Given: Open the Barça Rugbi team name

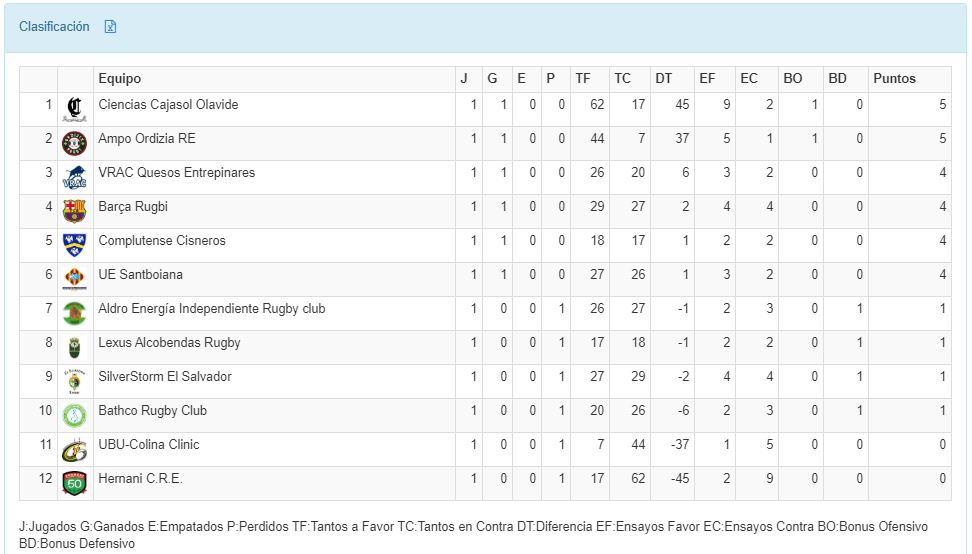Looking at the screenshot, I should (133, 207).
